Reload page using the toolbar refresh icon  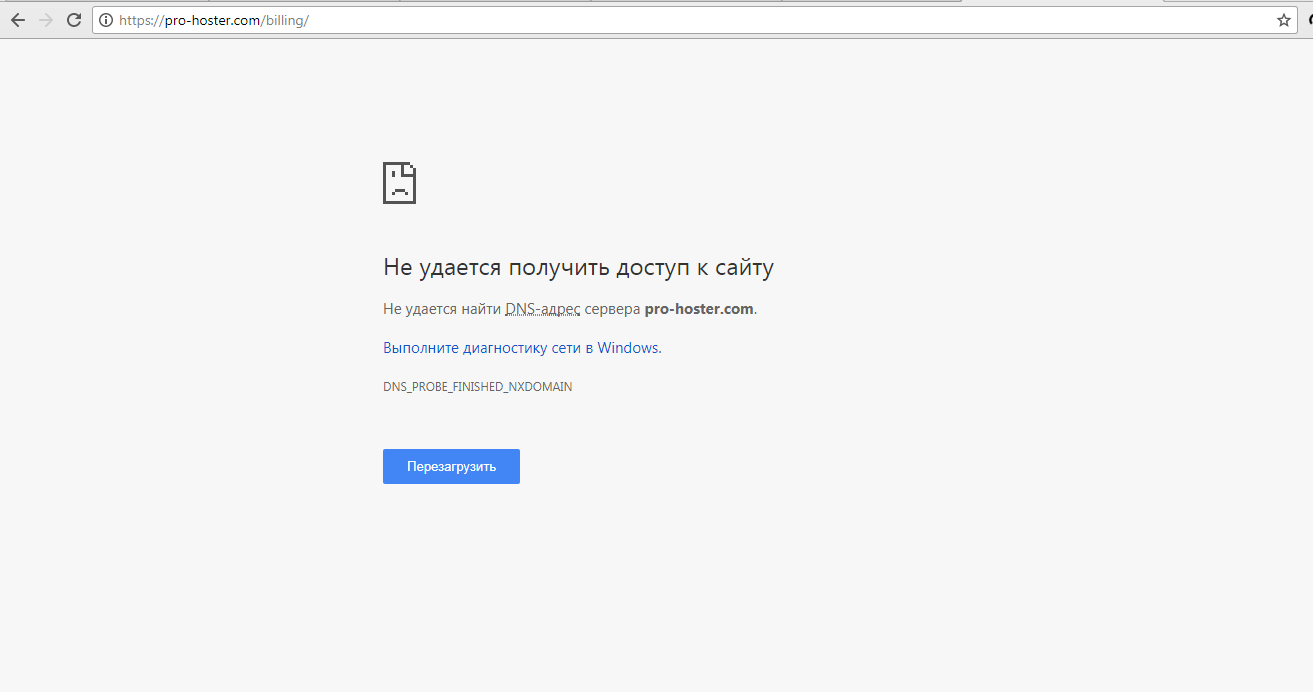pos(74,20)
